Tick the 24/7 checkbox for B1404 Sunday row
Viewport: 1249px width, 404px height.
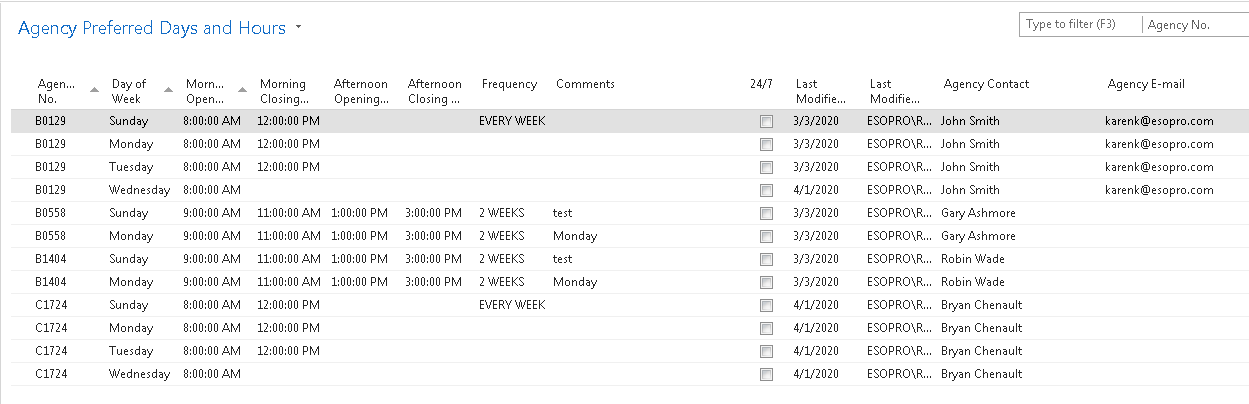766,260
